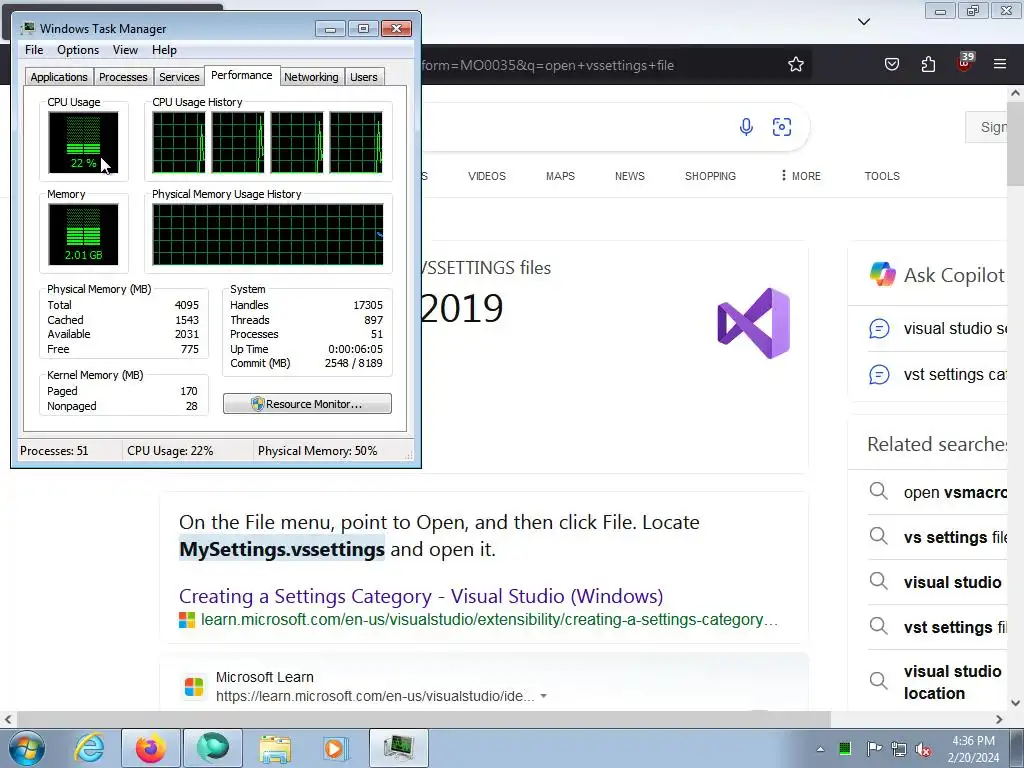Open the Task Manager Options menu
The width and height of the screenshot is (1024, 768).
(78, 50)
